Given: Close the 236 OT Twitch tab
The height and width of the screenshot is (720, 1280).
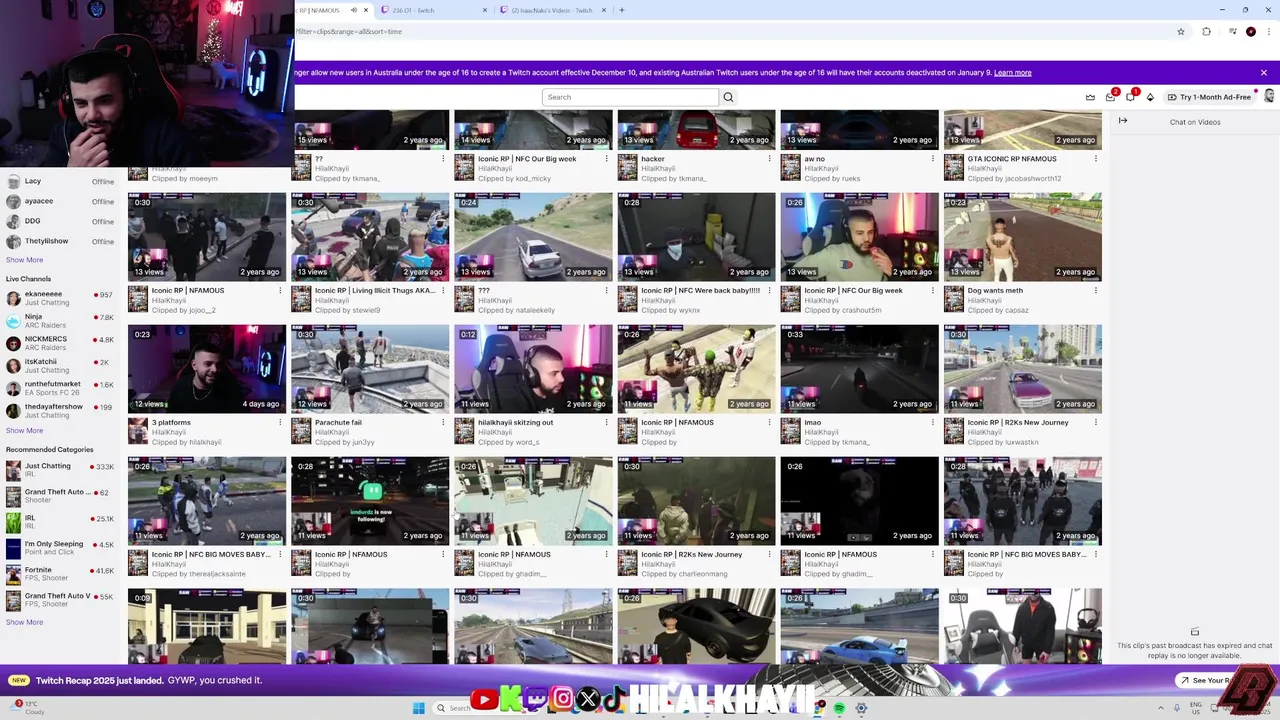Looking at the screenshot, I should (485, 10).
